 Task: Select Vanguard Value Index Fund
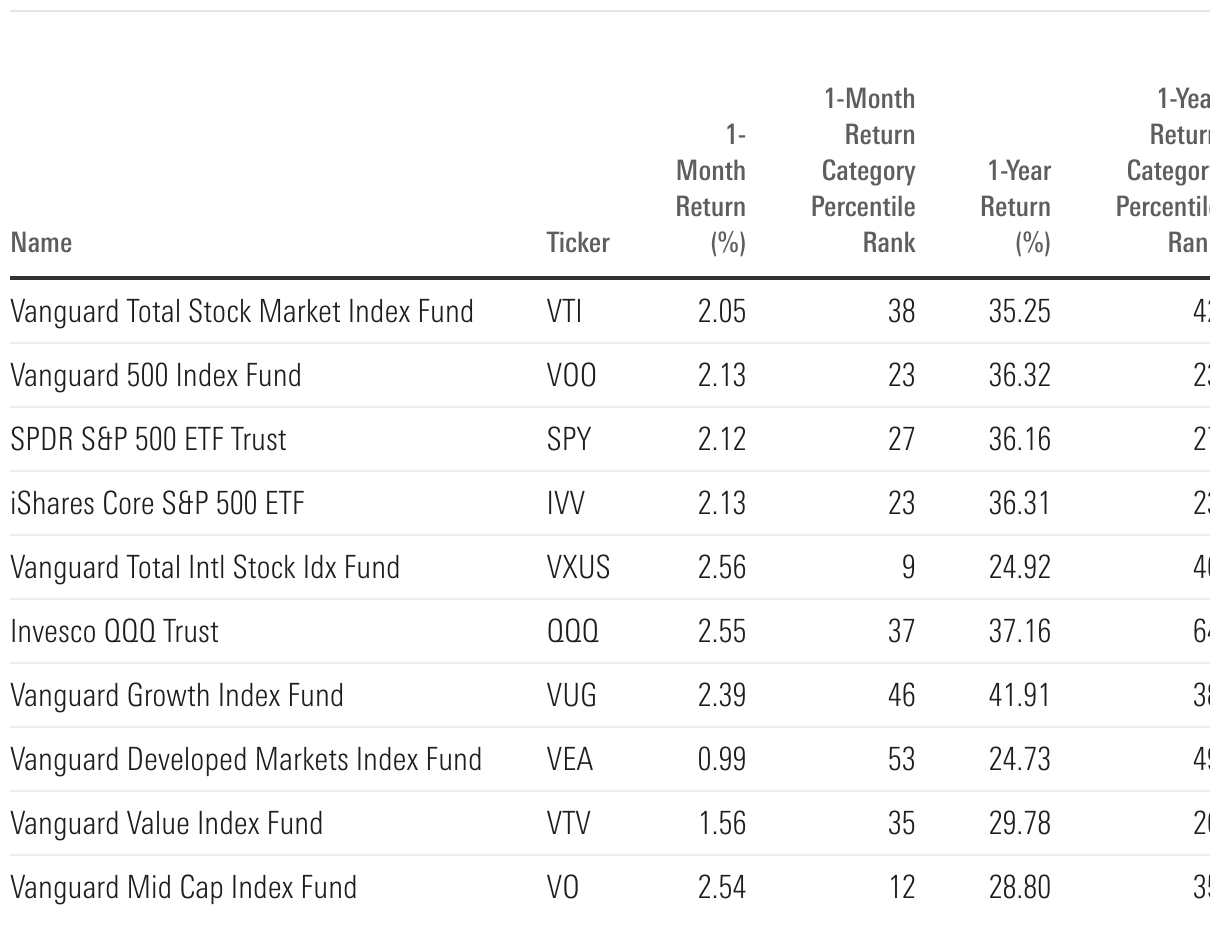click(x=167, y=824)
